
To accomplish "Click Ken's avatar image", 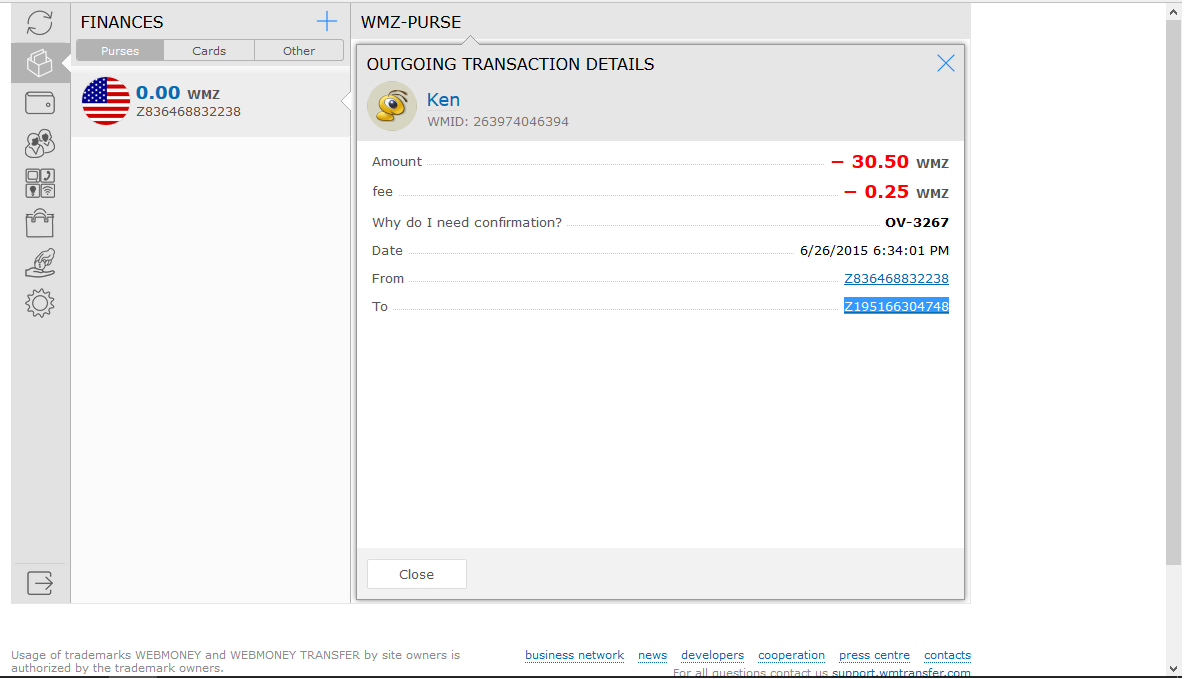I will pos(391,106).
